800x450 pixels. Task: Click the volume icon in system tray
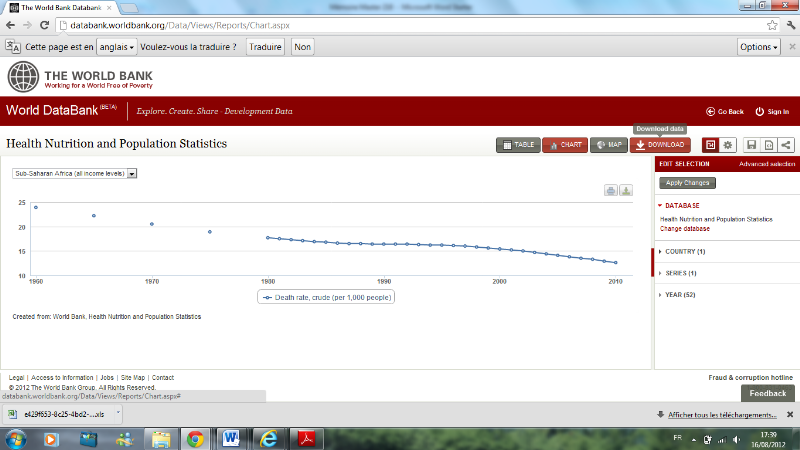coord(736,439)
